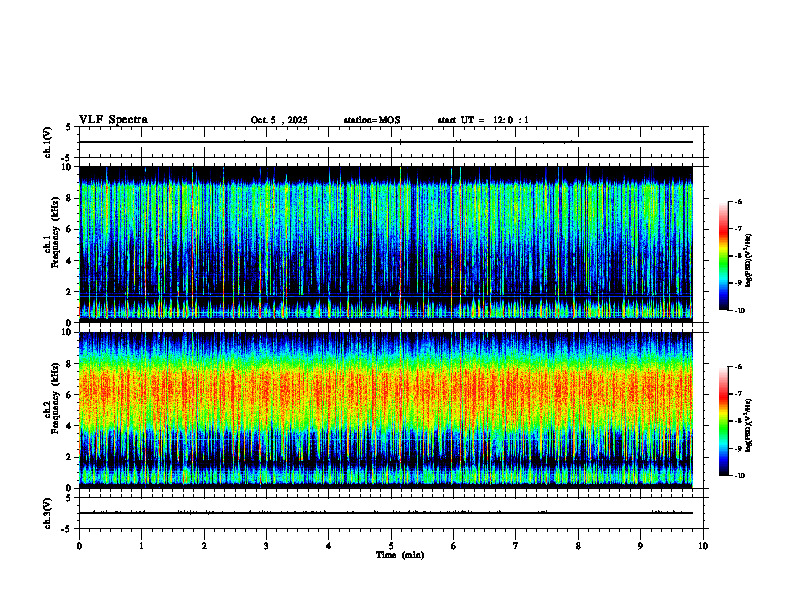
Task: Click the ch.2 colorbar log(PSD) unit label
Action: click(749, 425)
